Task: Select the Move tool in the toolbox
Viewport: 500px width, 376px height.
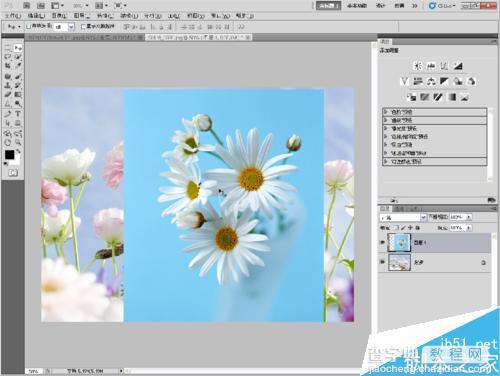Action: point(18,48)
